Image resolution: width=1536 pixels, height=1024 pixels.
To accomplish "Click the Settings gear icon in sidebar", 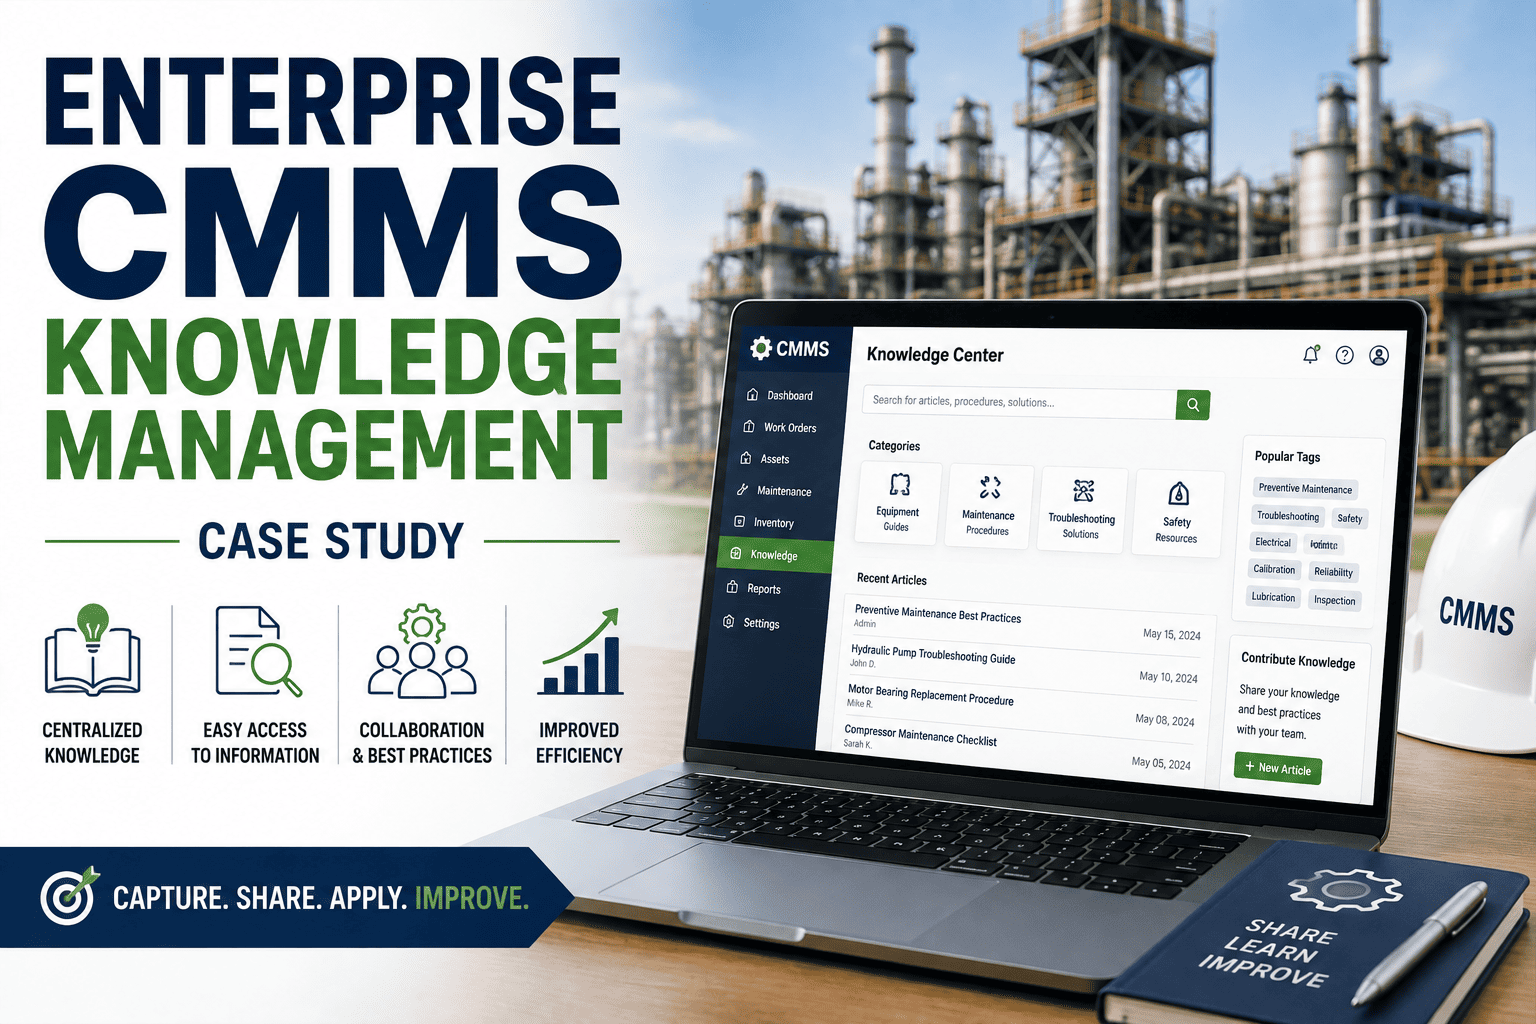I will click(x=728, y=622).
